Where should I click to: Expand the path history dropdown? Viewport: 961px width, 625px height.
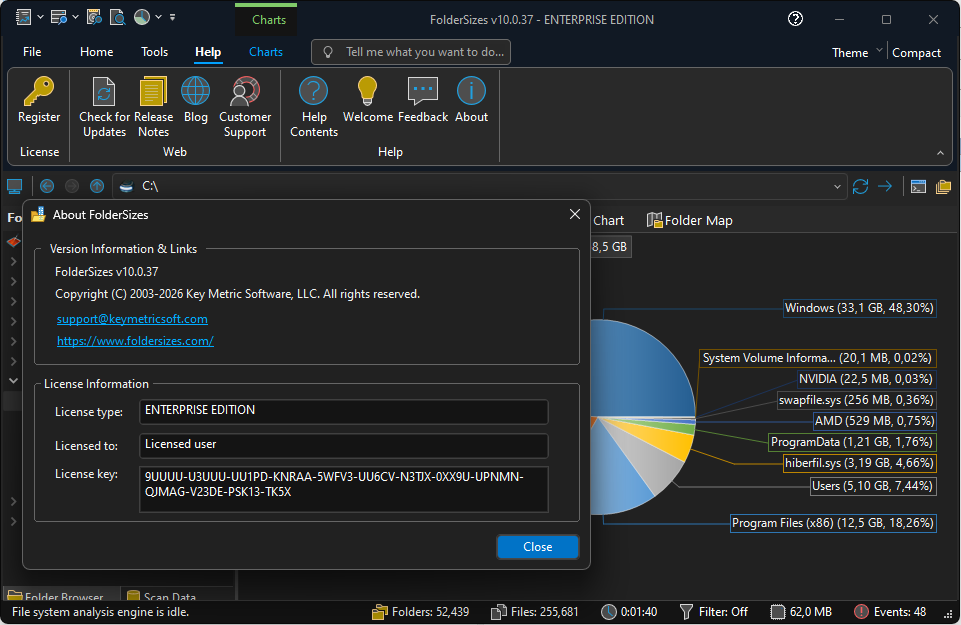pyautogui.click(x=837, y=186)
